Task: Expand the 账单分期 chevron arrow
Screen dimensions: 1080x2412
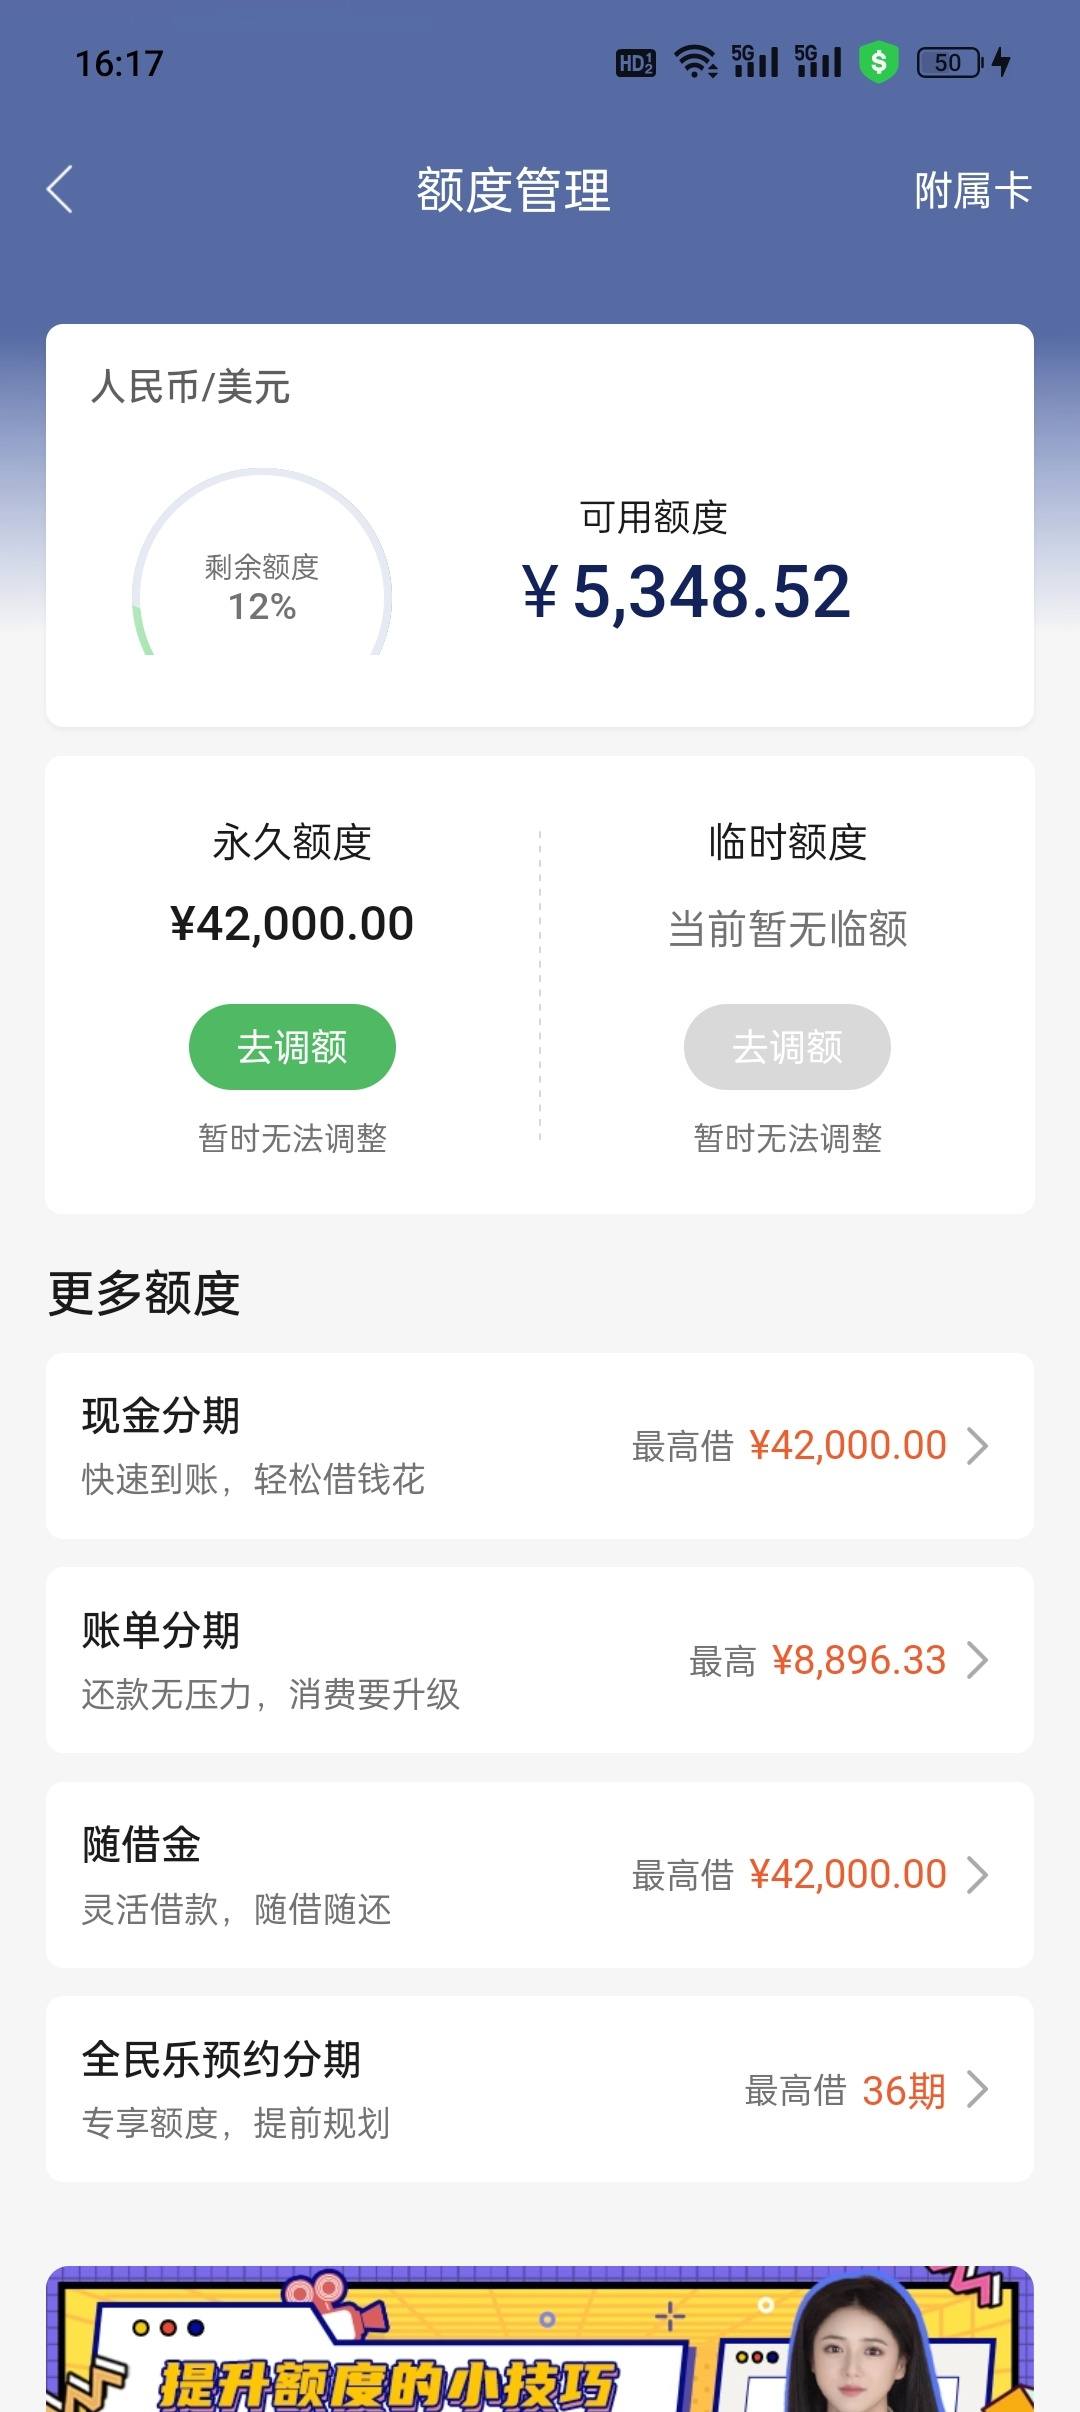Action: tap(978, 1660)
